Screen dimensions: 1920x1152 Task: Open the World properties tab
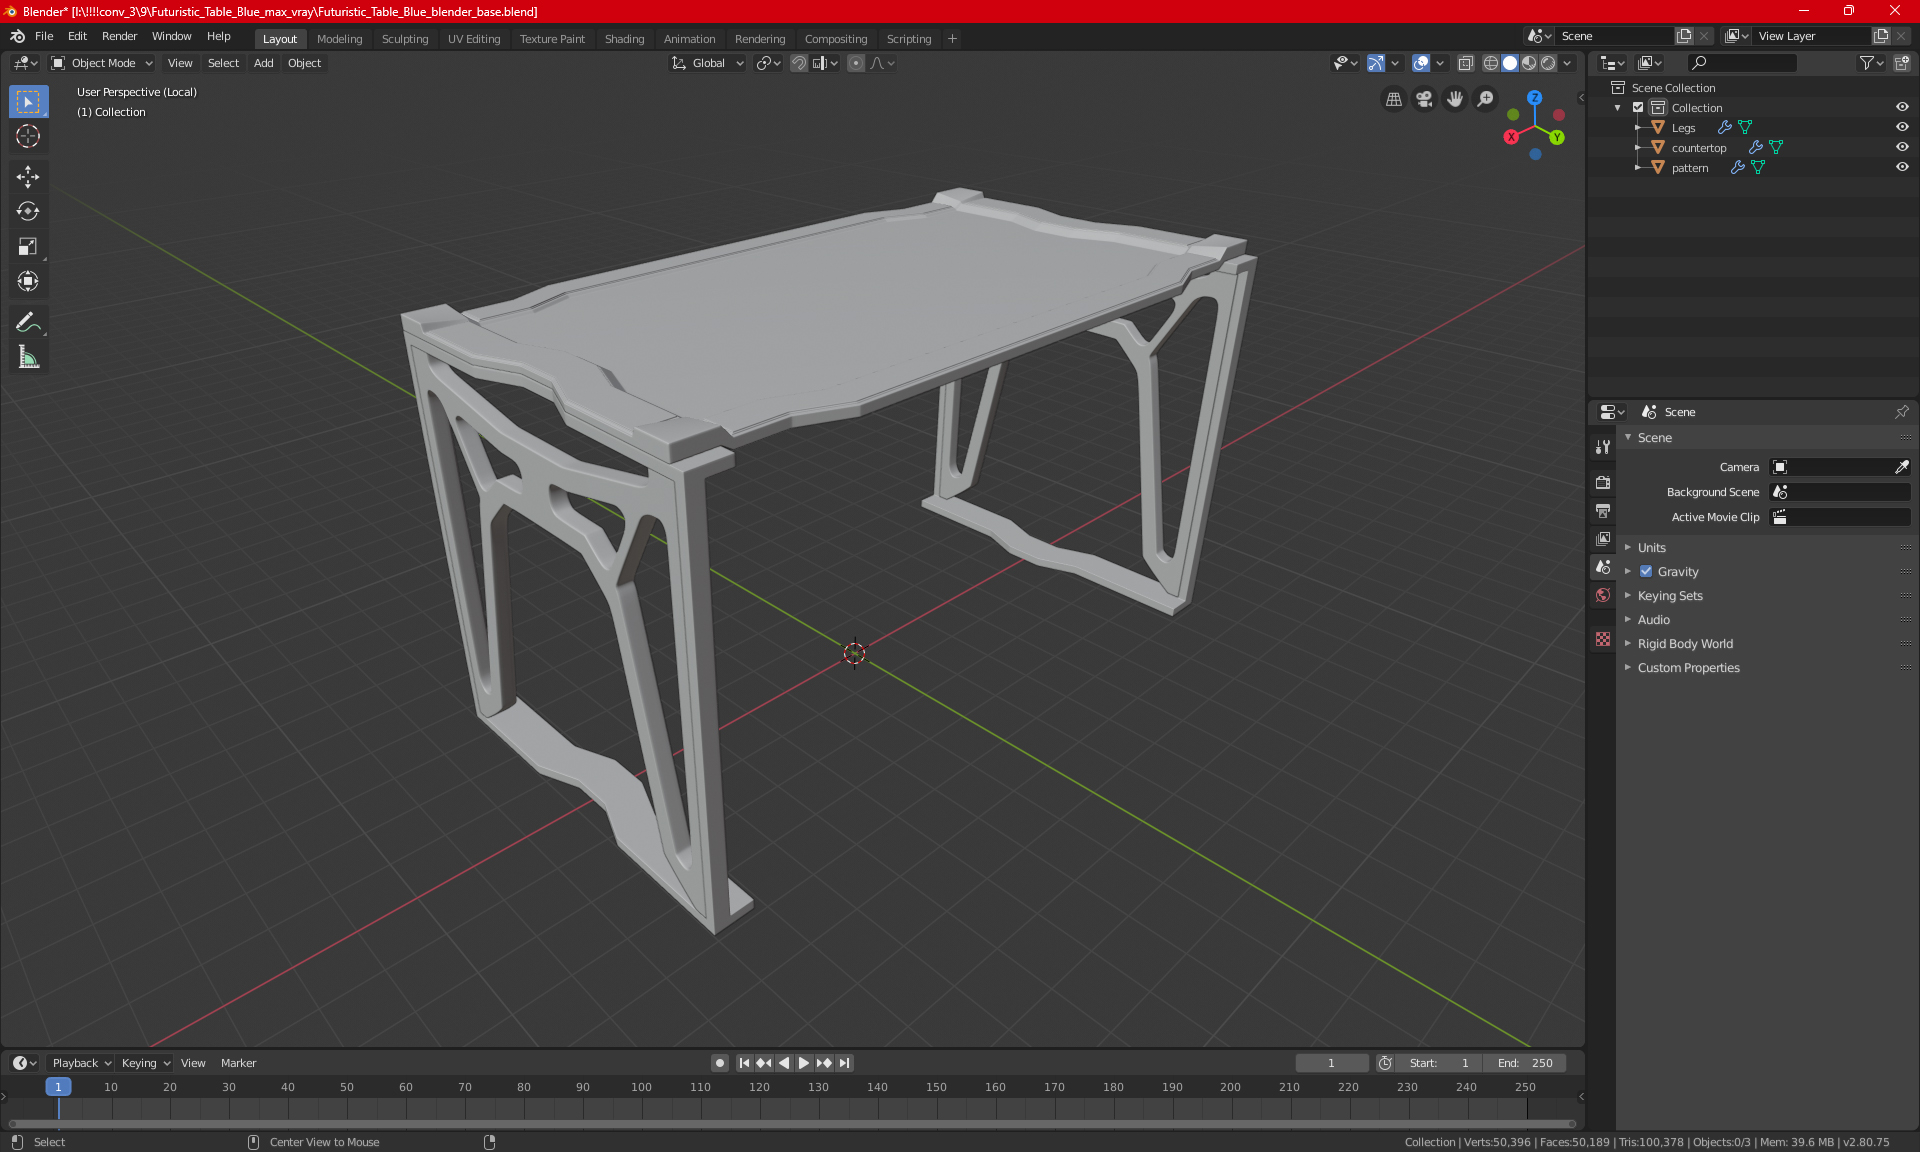coord(1603,595)
